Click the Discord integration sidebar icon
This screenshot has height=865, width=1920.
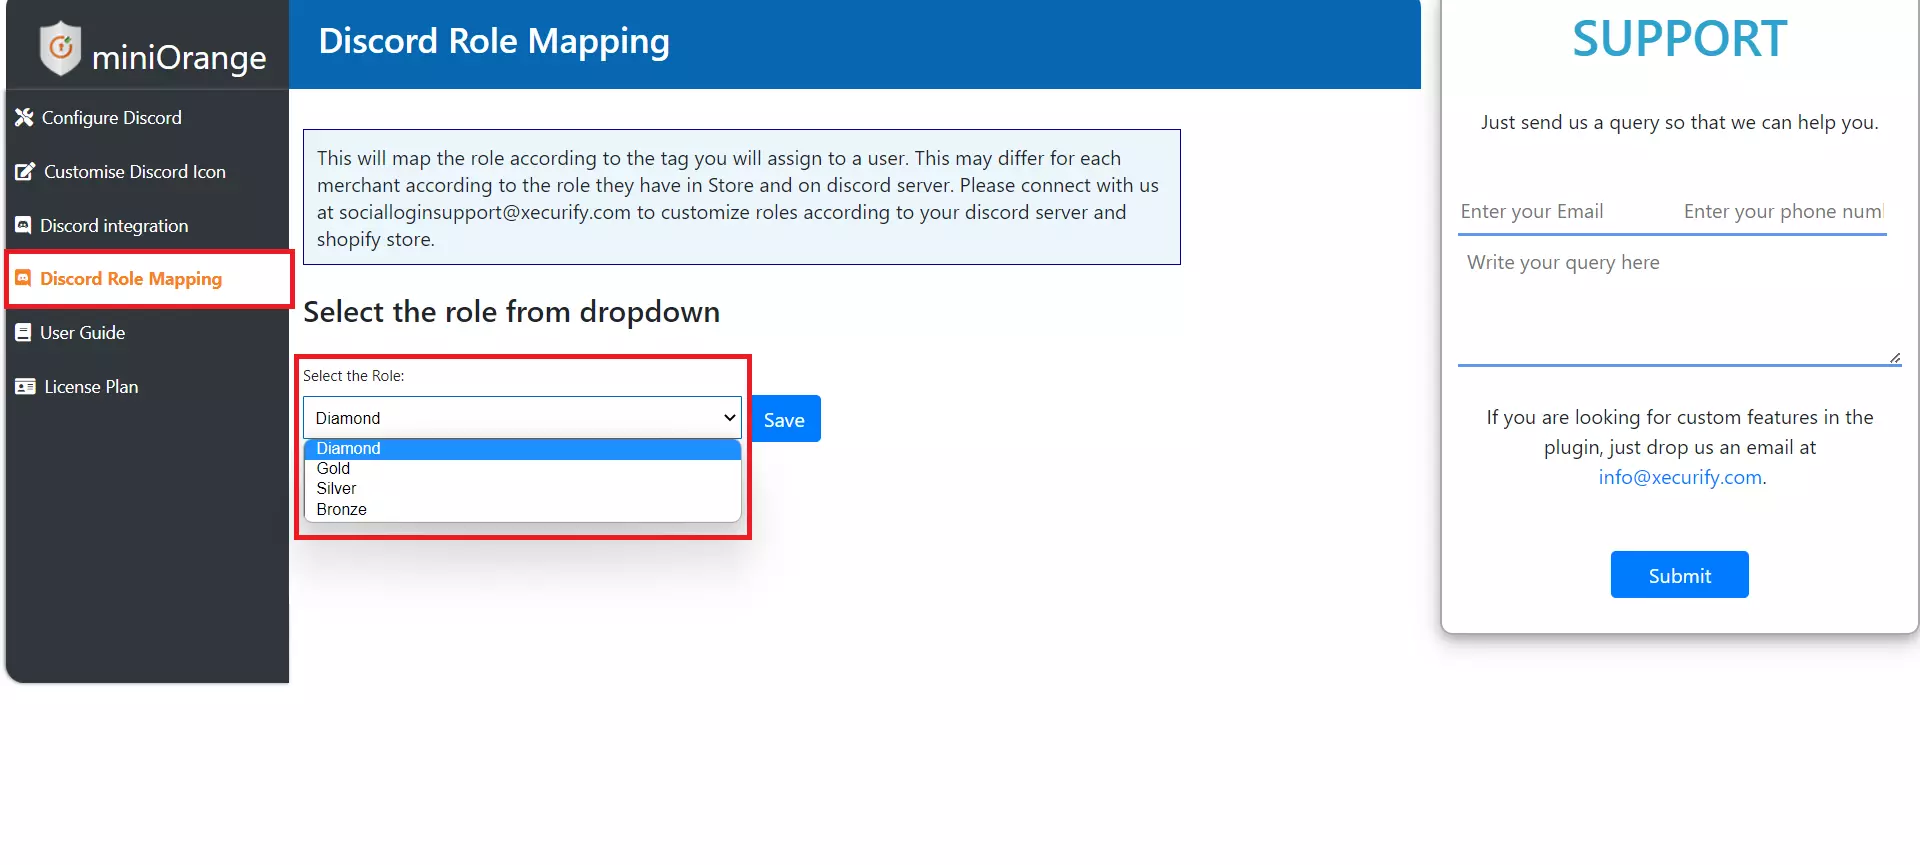(x=23, y=225)
